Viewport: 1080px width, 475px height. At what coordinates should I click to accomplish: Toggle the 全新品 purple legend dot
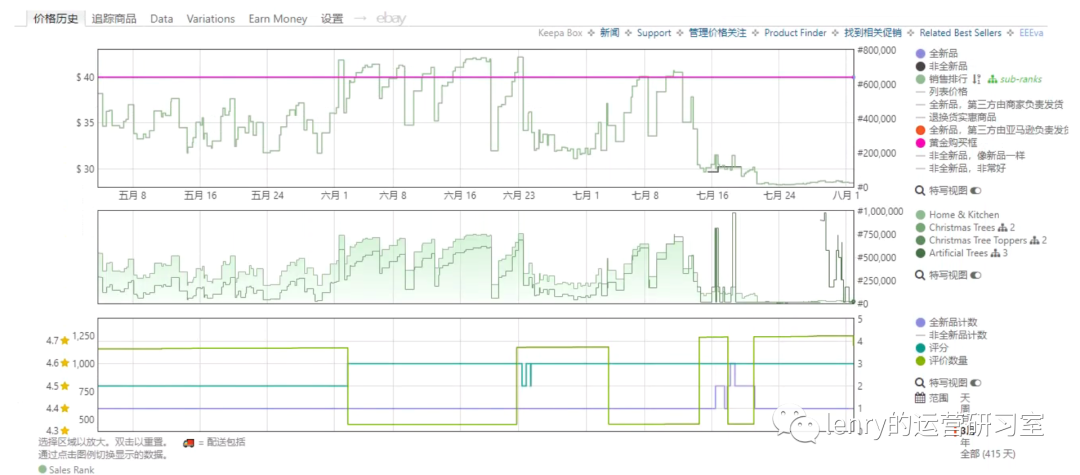tap(920, 53)
